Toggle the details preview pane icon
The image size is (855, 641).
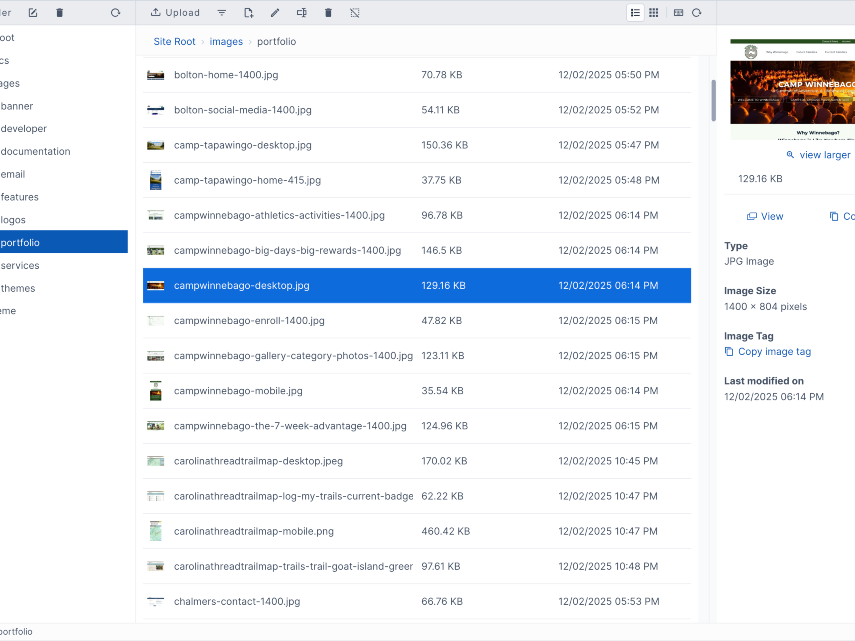coord(678,12)
